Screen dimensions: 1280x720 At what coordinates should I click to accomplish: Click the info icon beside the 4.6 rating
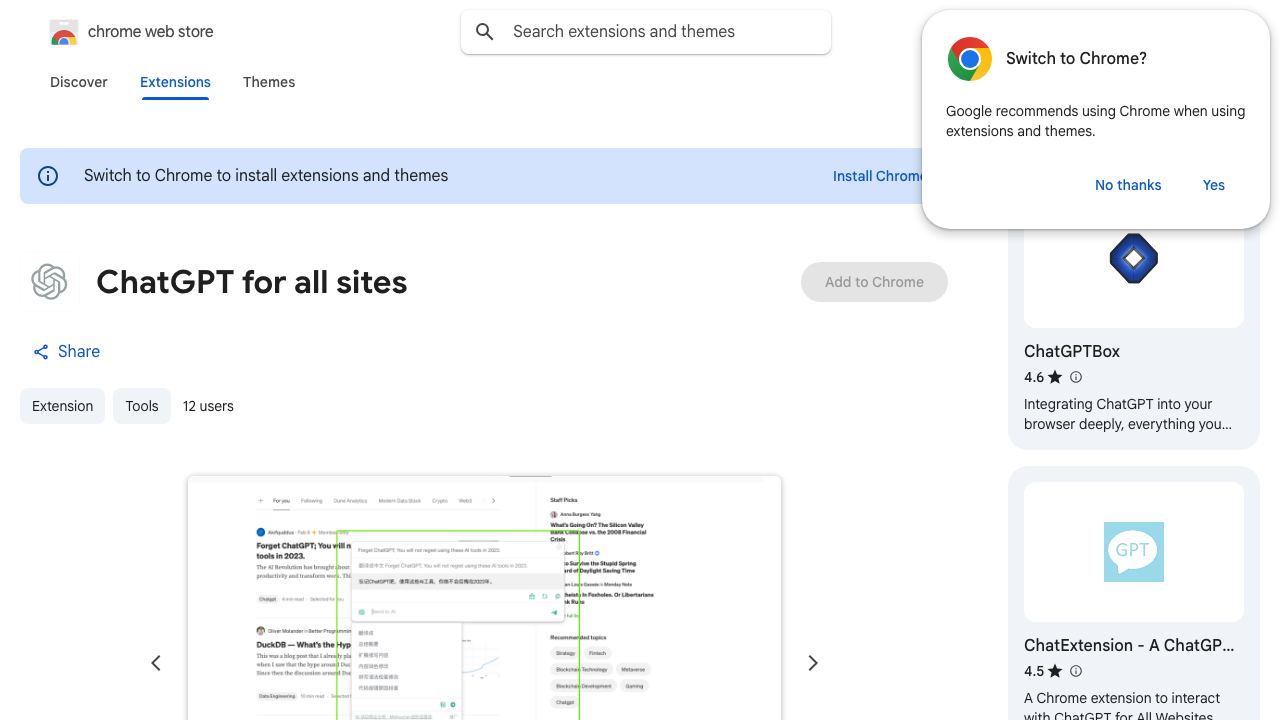tap(1076, 377)
